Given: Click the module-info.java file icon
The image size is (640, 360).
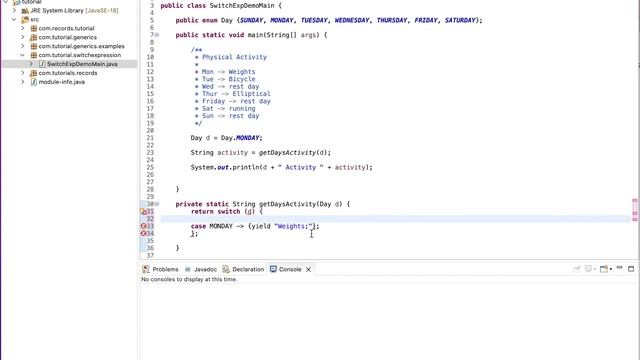Looking at the screenshot, I should pyautogui.click(x=34, y=82).
